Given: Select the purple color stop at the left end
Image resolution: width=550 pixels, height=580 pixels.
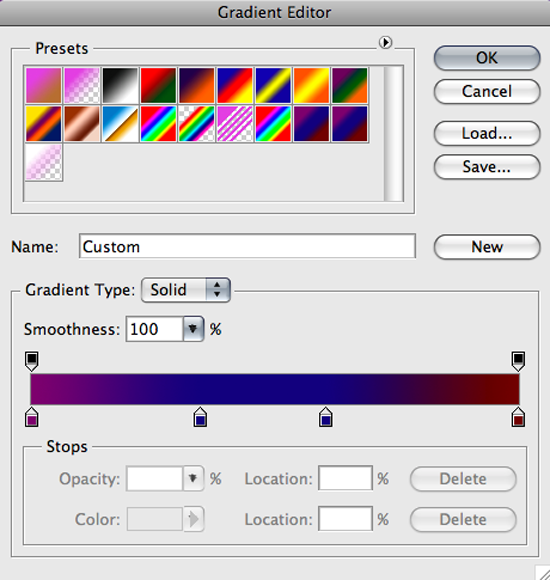Looking at the screenshot, I should tap(32, 417).
